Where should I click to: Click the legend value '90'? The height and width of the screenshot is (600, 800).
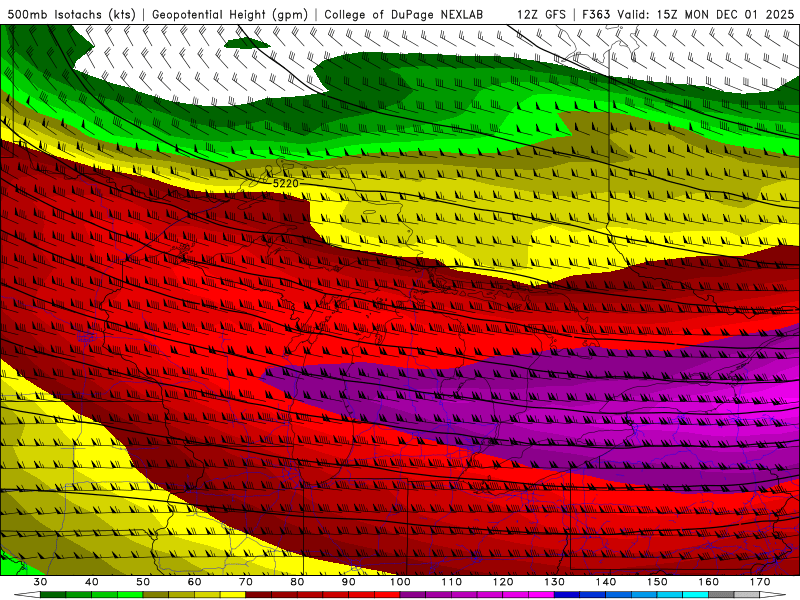click(348, 582)
